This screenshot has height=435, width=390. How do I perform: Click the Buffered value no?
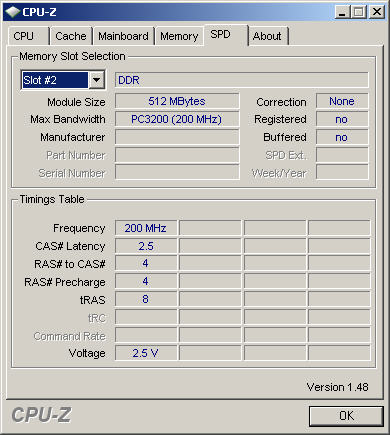[x=342, y=137]
